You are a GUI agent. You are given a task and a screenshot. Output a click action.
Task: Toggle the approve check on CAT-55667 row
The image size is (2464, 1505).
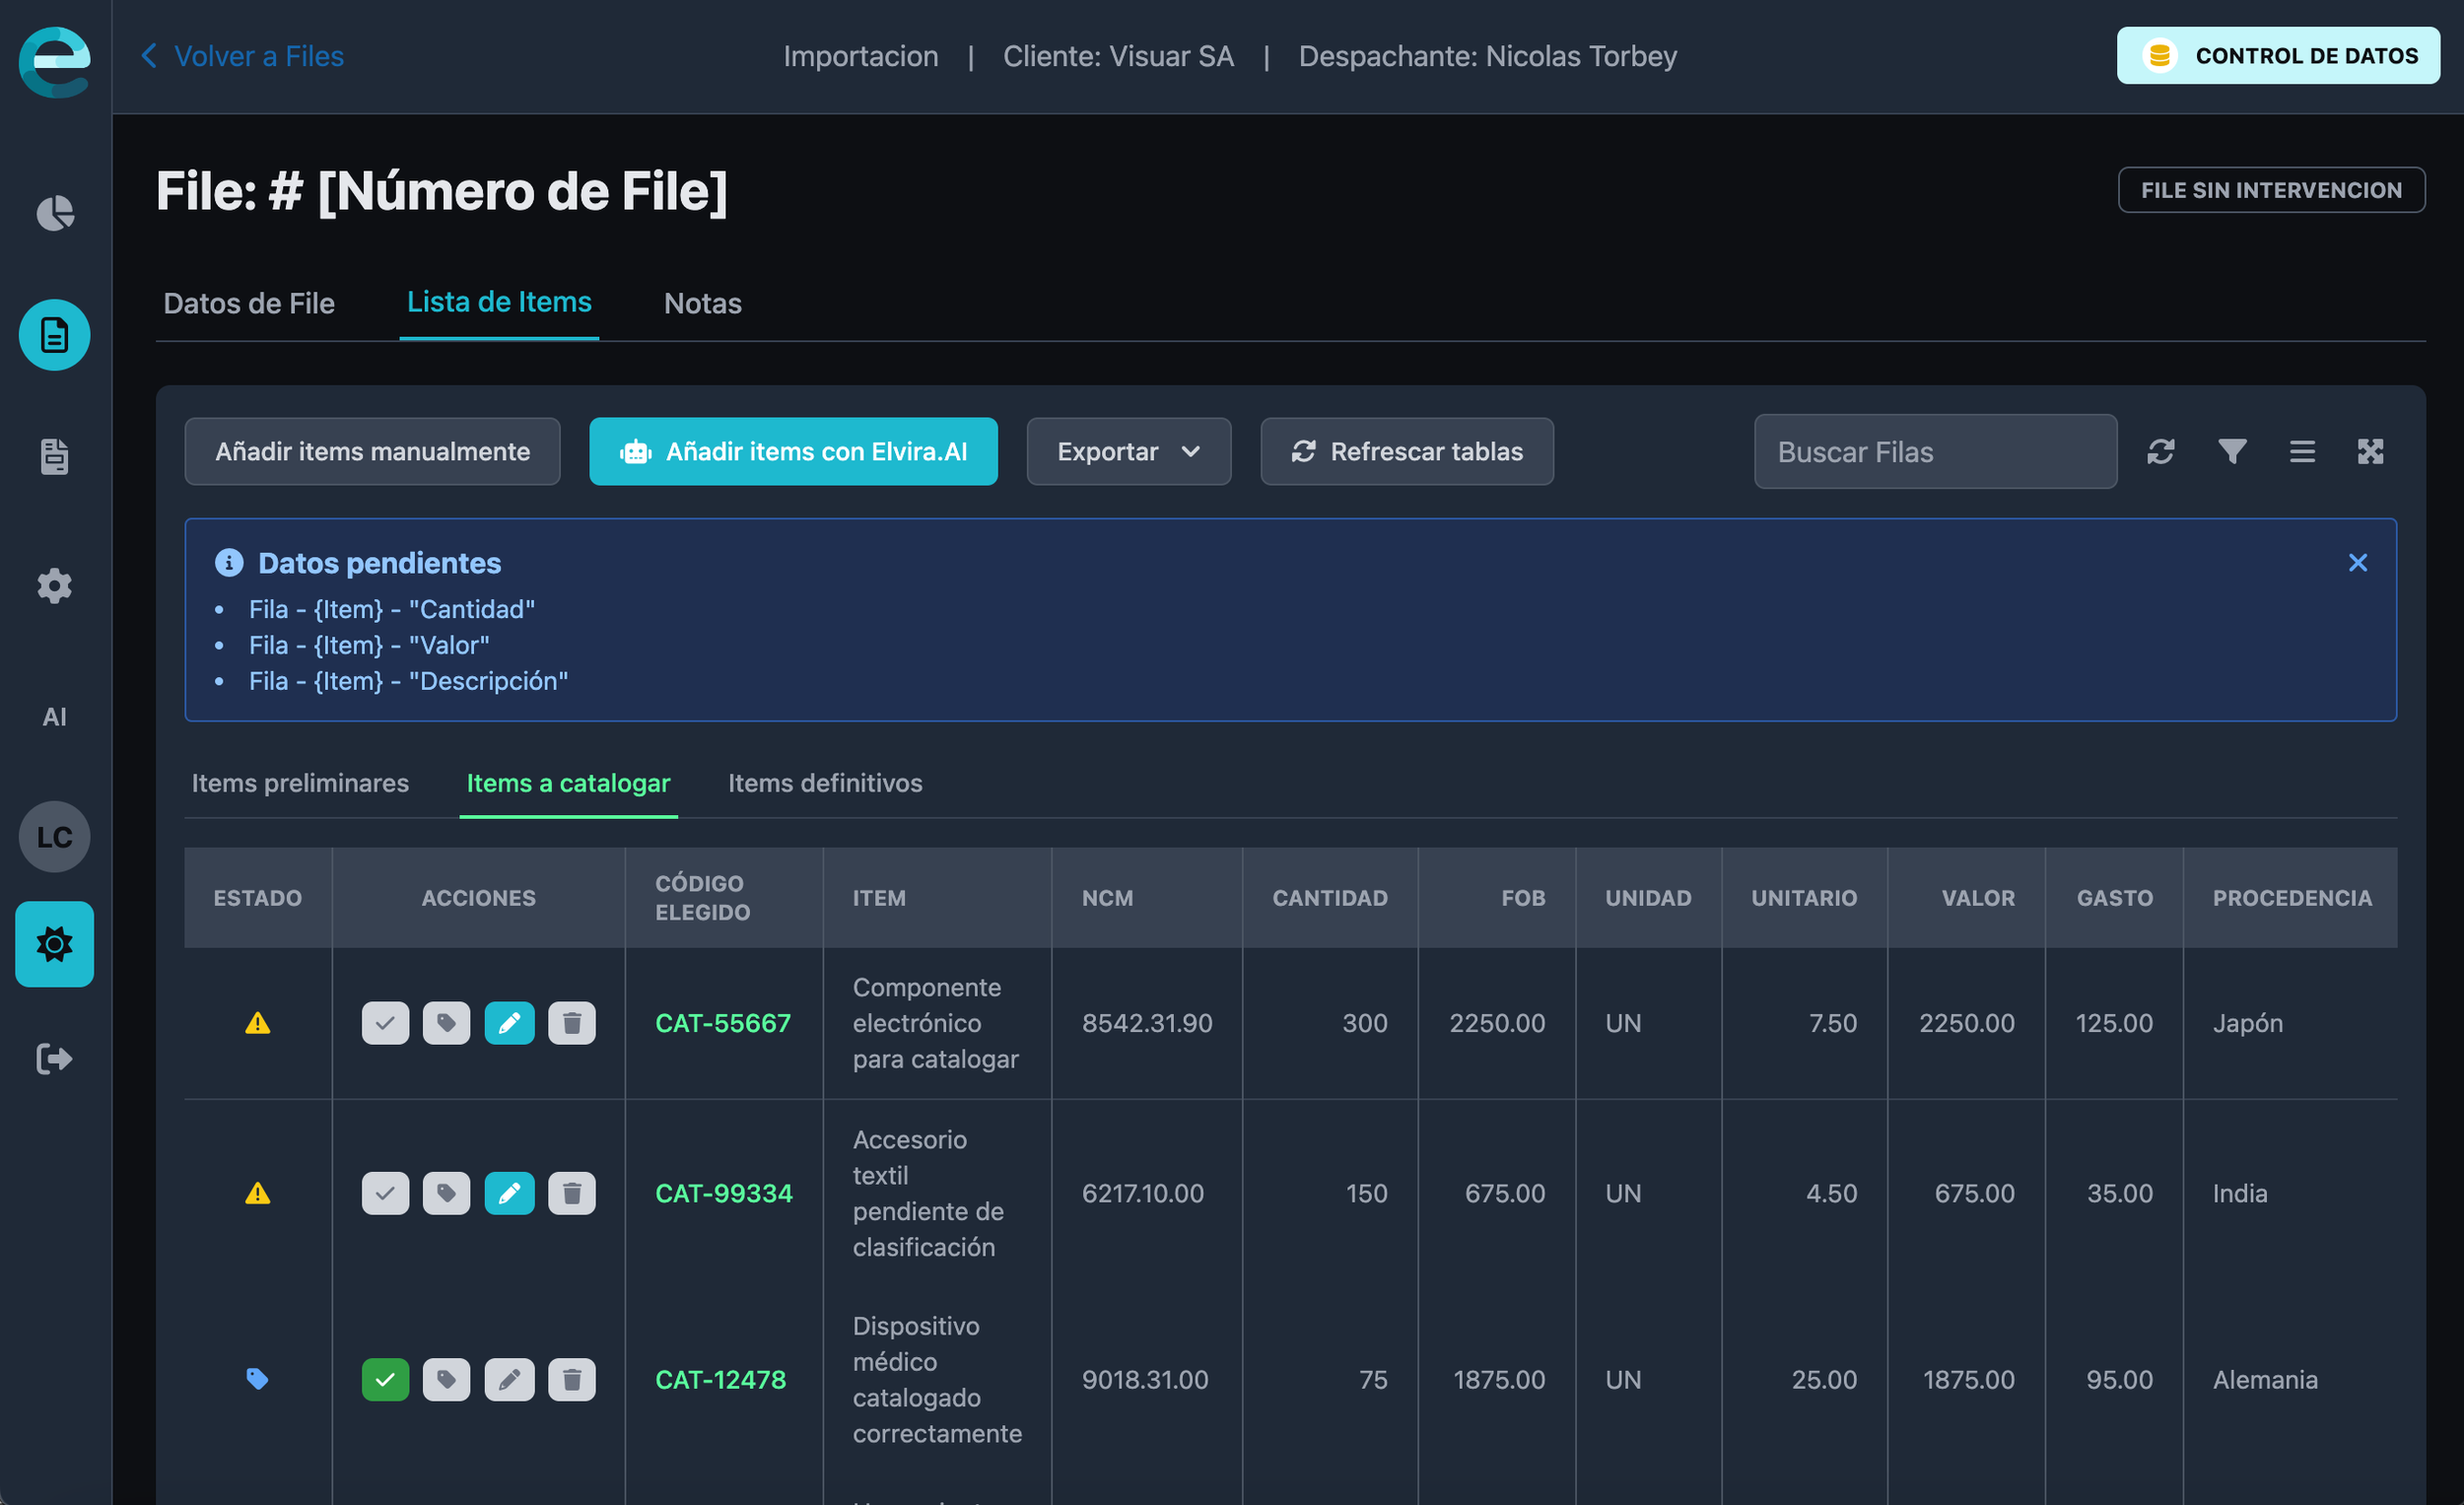click(x=385, y=1023)
